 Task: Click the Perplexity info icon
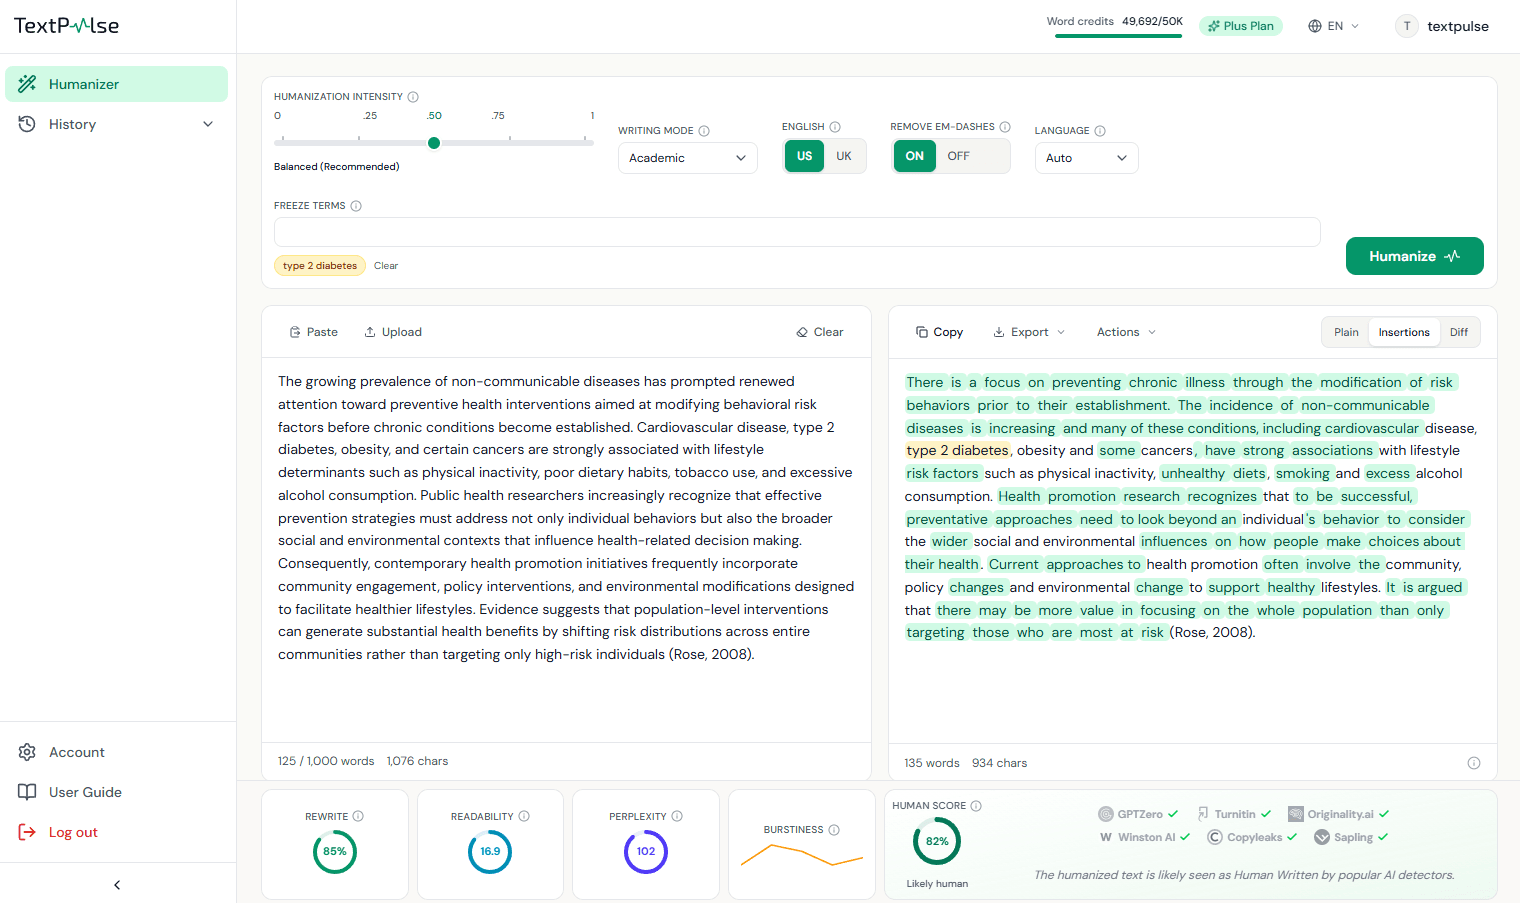click(677, 817)
